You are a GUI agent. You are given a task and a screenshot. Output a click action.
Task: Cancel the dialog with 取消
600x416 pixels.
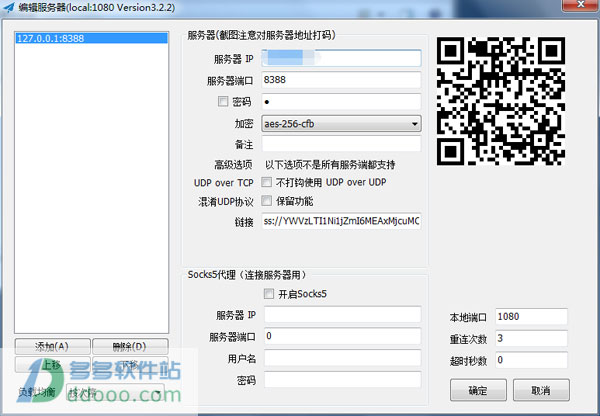point(540,389)
